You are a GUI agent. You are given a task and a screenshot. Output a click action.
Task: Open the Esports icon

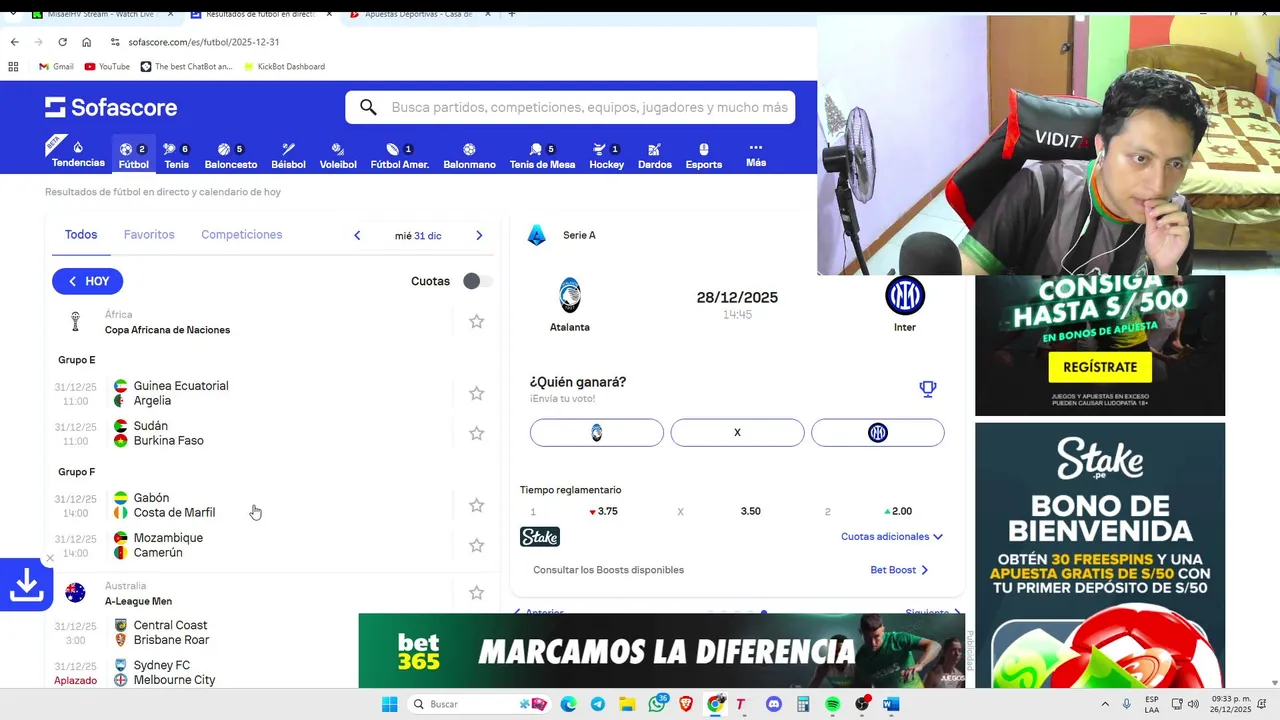coord(704,154)
